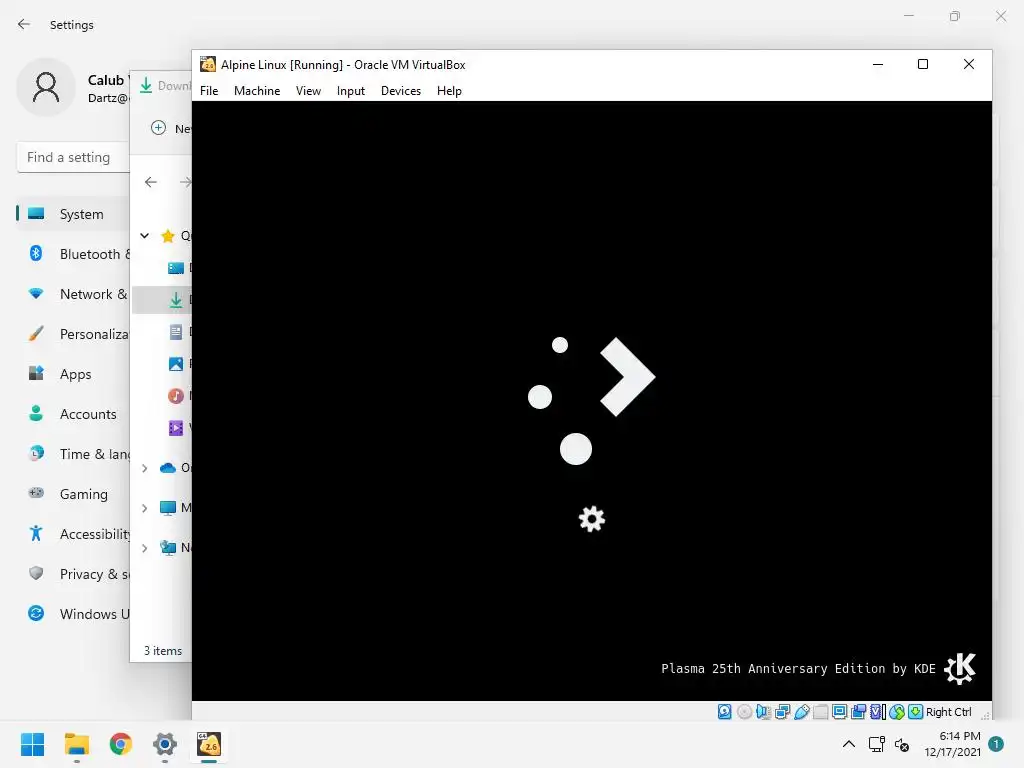Select Bluetooth in Settings sidebar
This screenshot has height=768, width=1024.
click(73, 254)
